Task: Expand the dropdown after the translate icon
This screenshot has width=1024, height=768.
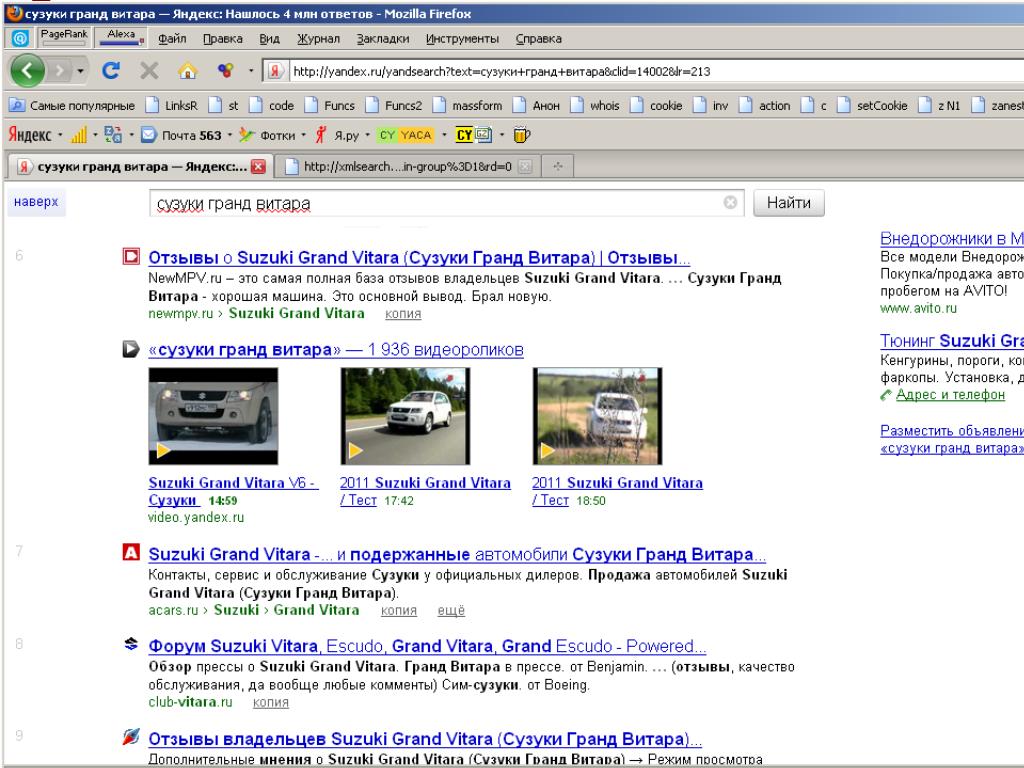Action: coord(131,135)
